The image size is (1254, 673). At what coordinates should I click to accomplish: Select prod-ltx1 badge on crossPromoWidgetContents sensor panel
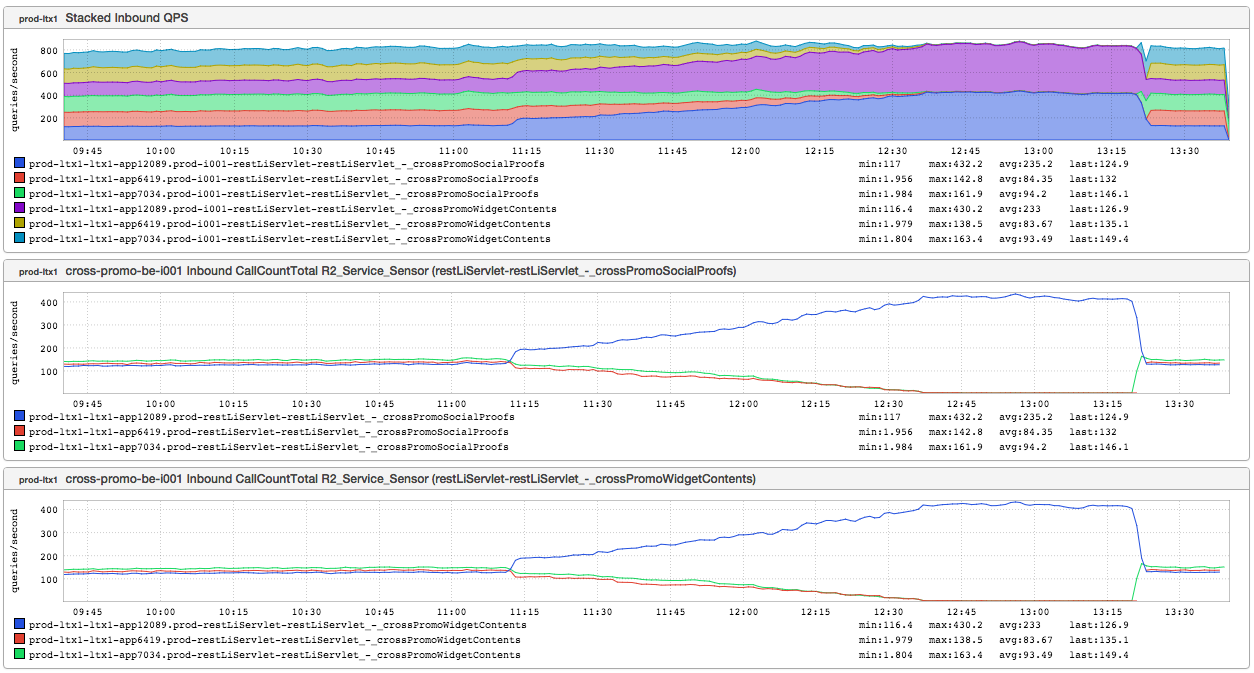coord(36,480)
